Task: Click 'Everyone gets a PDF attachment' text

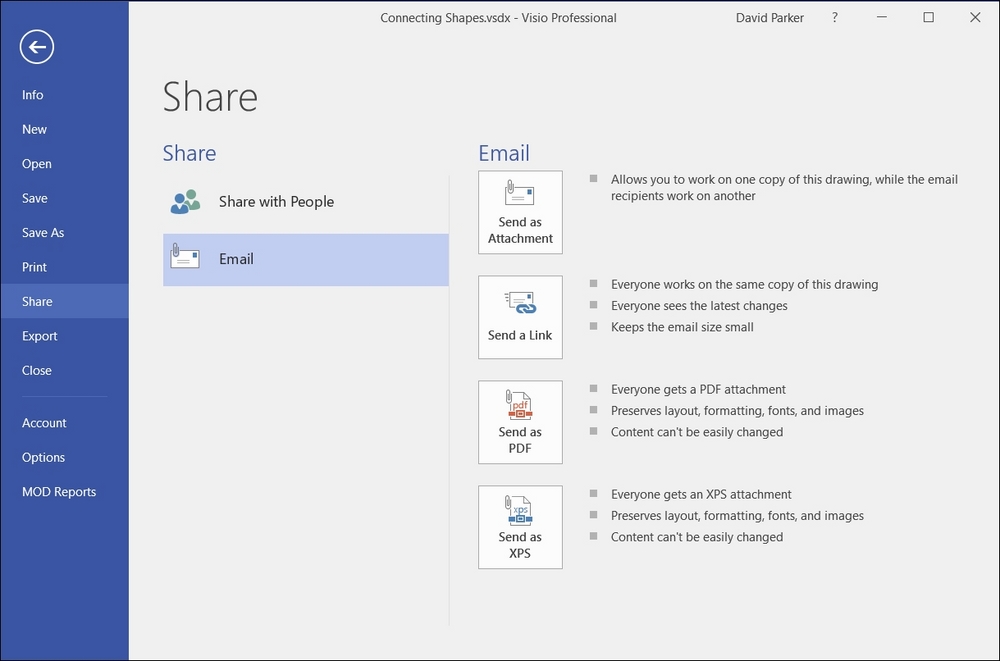Action: point(698,389)
